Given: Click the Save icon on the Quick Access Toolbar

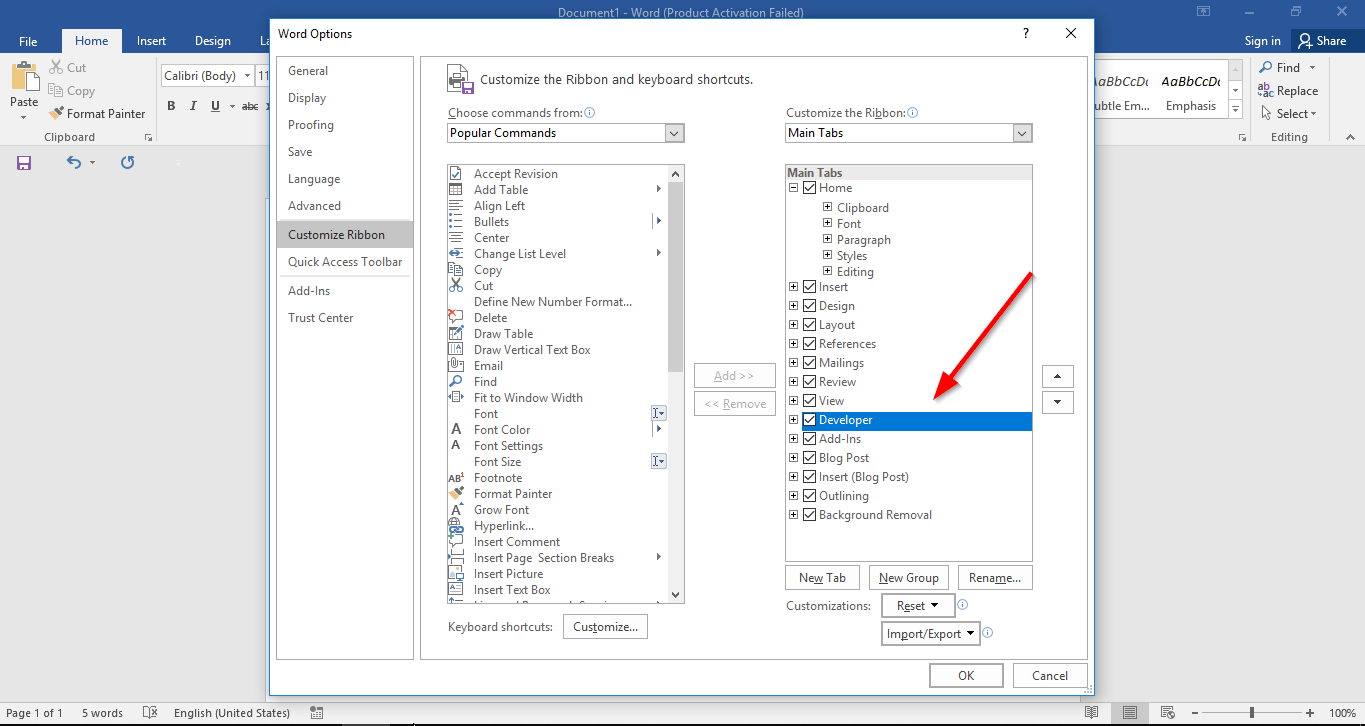Looking at the screenshot, I should click(22, 162).
